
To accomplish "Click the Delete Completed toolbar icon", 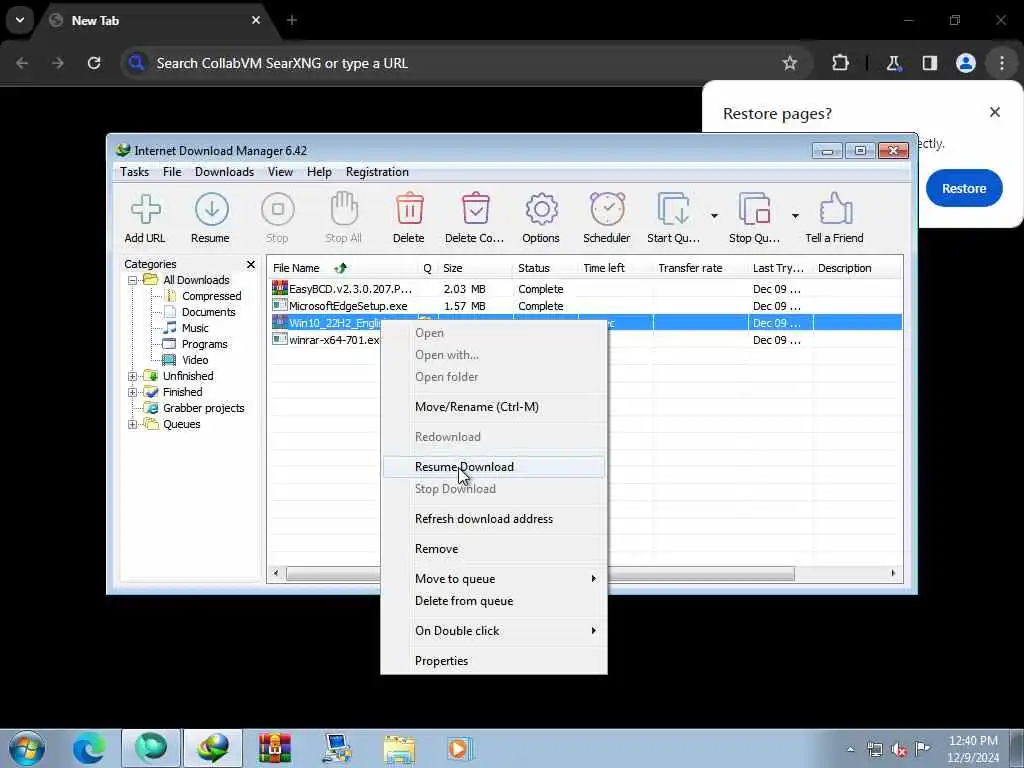I will coord(475,209).
